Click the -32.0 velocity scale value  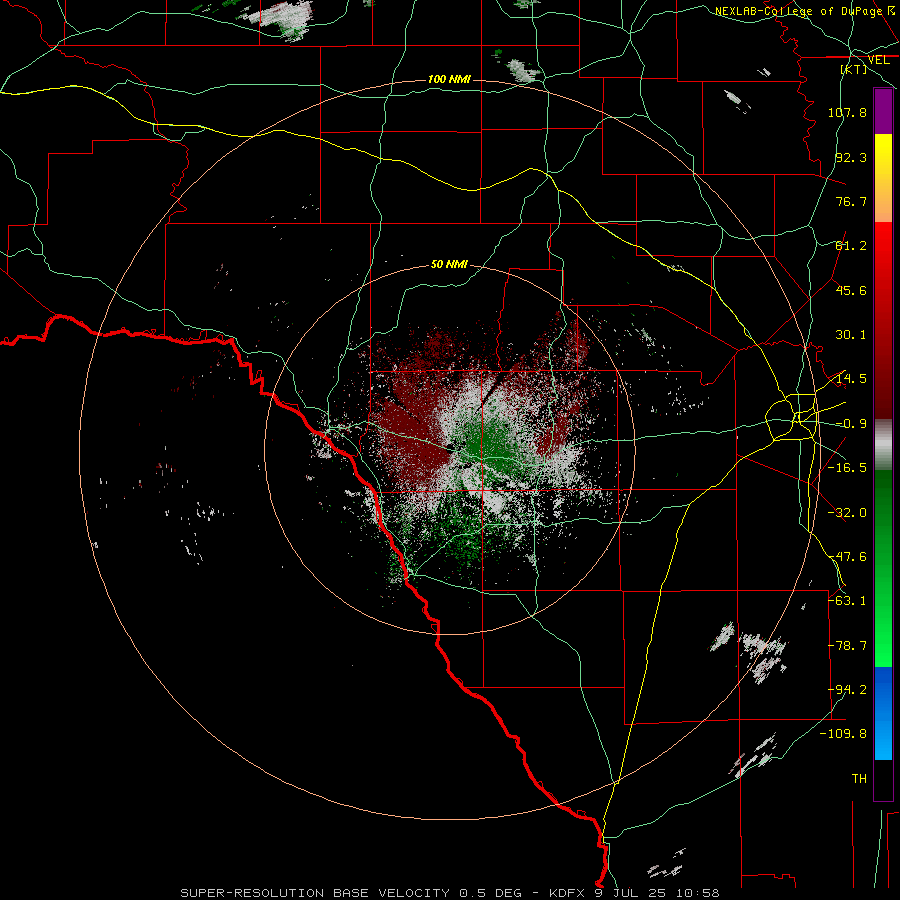(847, 513)
